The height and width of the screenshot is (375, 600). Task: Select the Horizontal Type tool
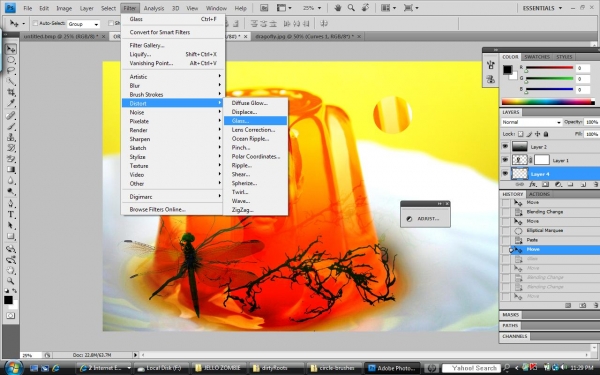[11, 215]
